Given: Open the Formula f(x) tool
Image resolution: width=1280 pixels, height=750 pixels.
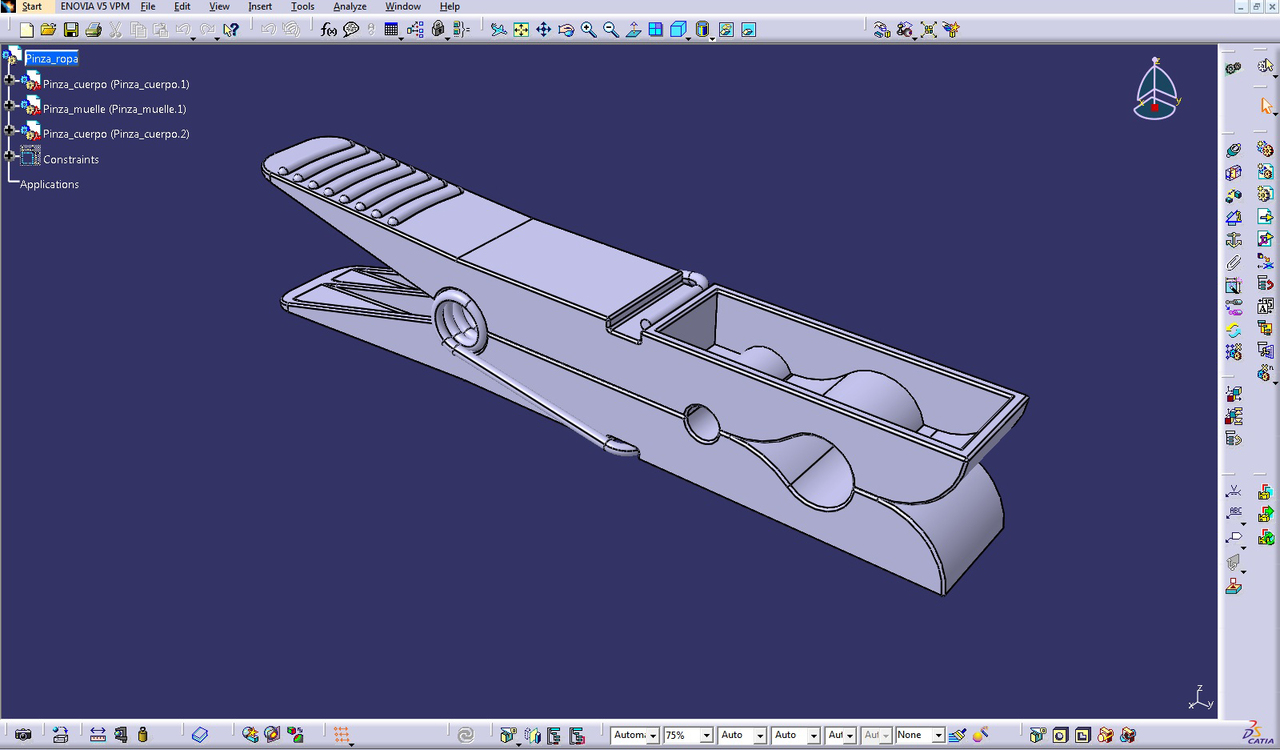Looking at the screenshot, I should (329, 30).
